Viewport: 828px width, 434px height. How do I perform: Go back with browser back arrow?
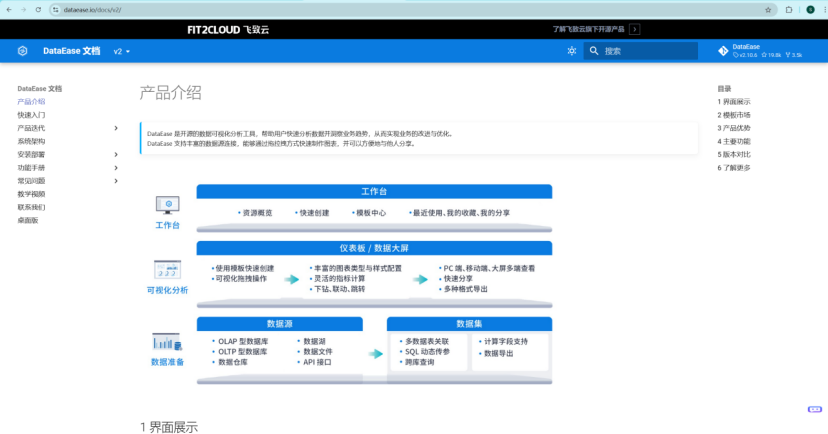[9, 10]
